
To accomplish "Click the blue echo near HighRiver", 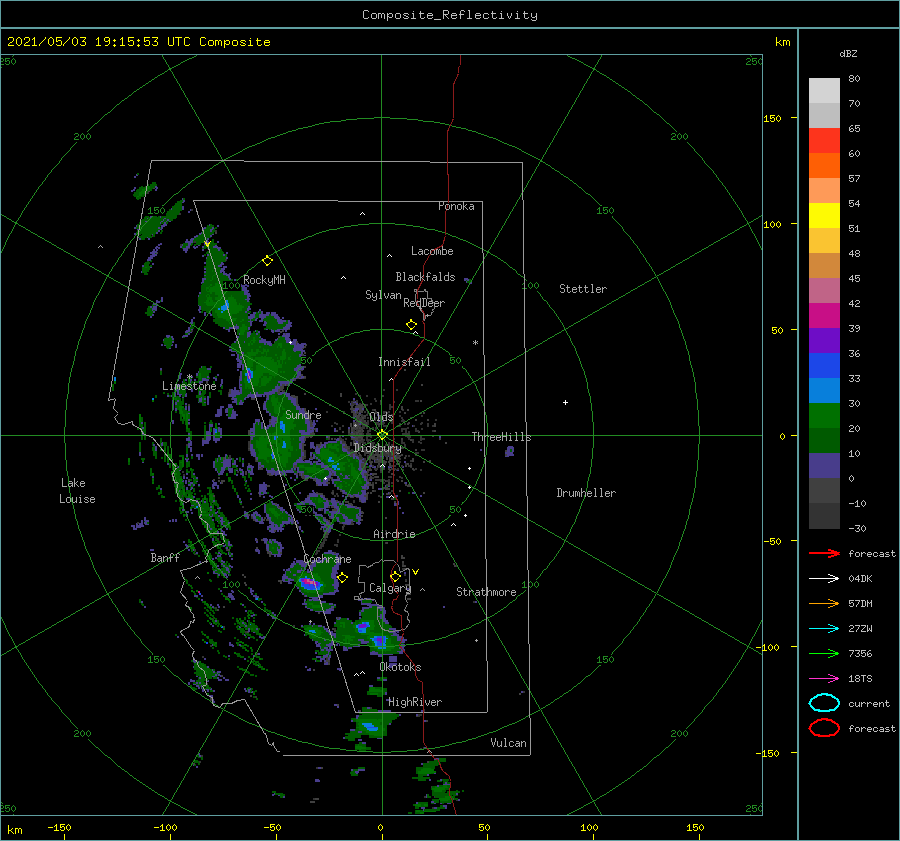I will [x=369, y=727].
